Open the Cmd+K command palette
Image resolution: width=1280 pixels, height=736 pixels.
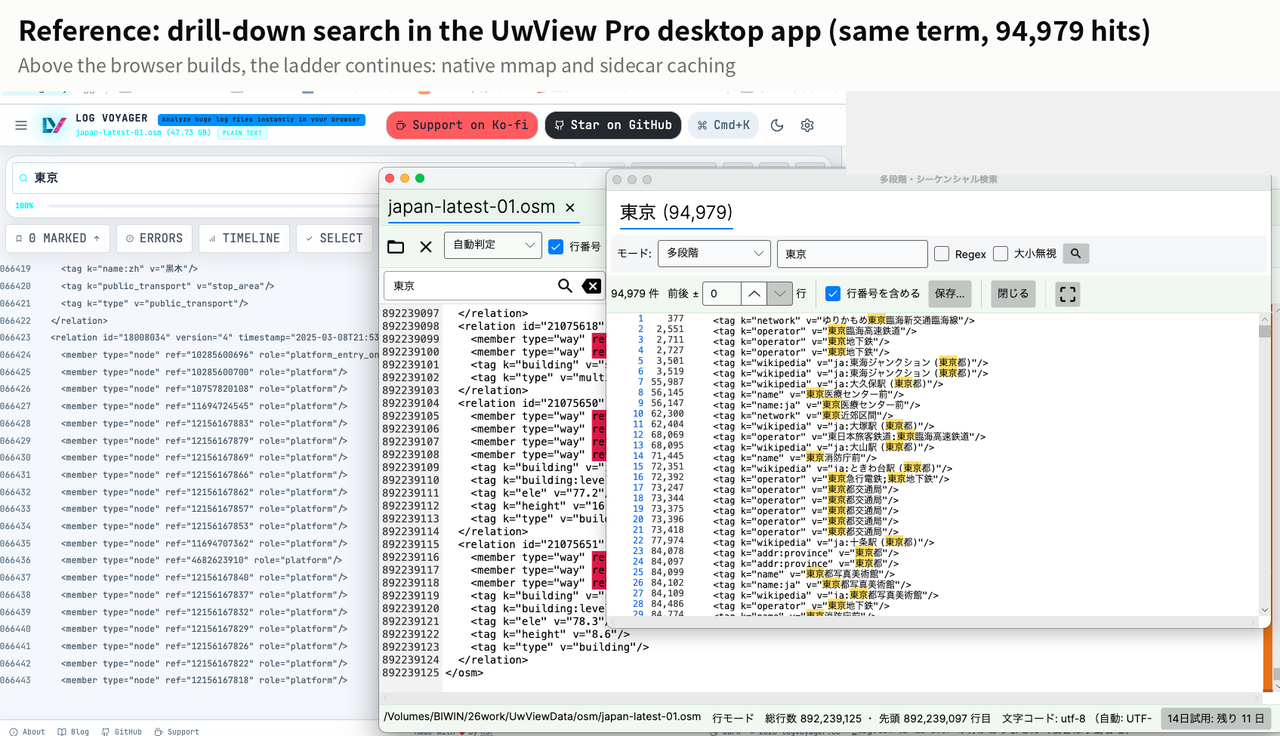click(x=723, y=125)
